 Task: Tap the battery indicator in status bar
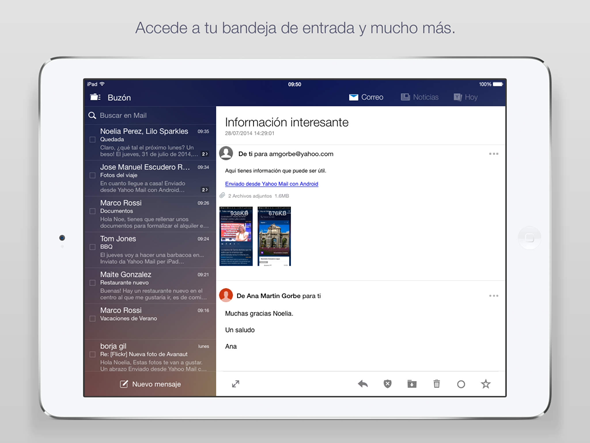click(x=498, y=84)
